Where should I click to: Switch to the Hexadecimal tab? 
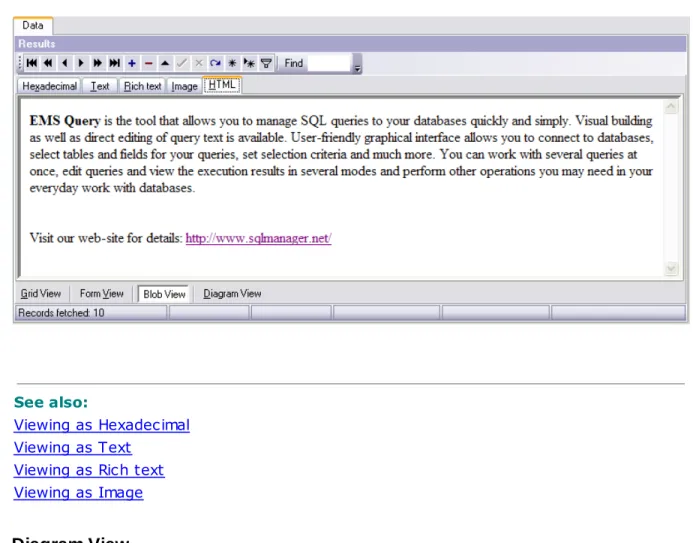pos(50,86)
